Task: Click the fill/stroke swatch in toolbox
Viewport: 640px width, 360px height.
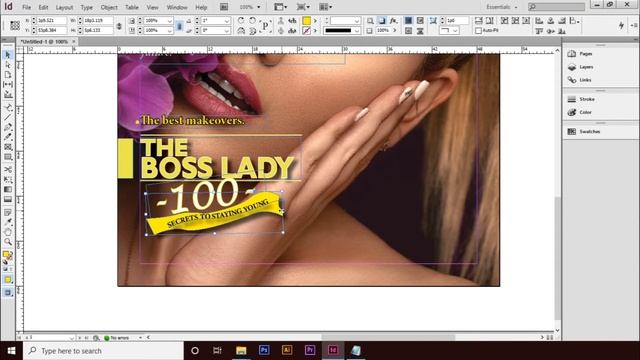Action: tap(7, 256)
